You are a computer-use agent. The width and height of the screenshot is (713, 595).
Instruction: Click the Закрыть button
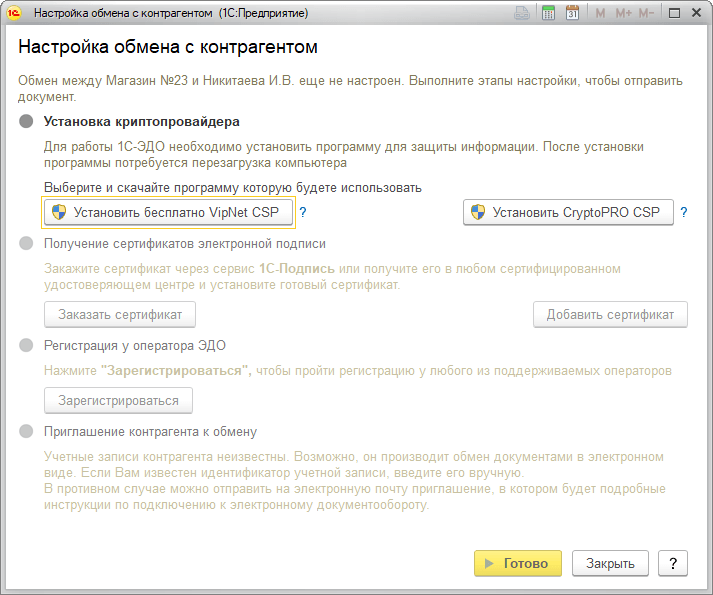610,563
